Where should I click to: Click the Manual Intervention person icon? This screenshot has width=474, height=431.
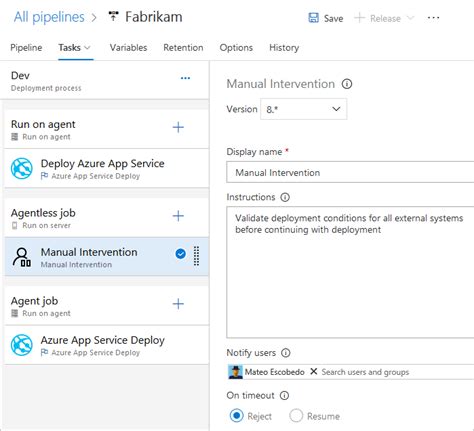click(22, 257)
